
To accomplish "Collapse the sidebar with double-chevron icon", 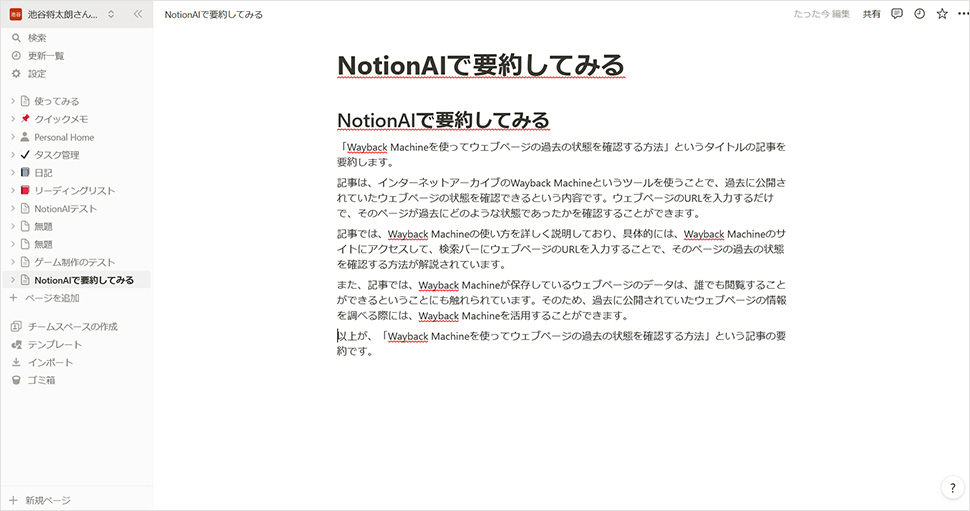I will point(138,14).
